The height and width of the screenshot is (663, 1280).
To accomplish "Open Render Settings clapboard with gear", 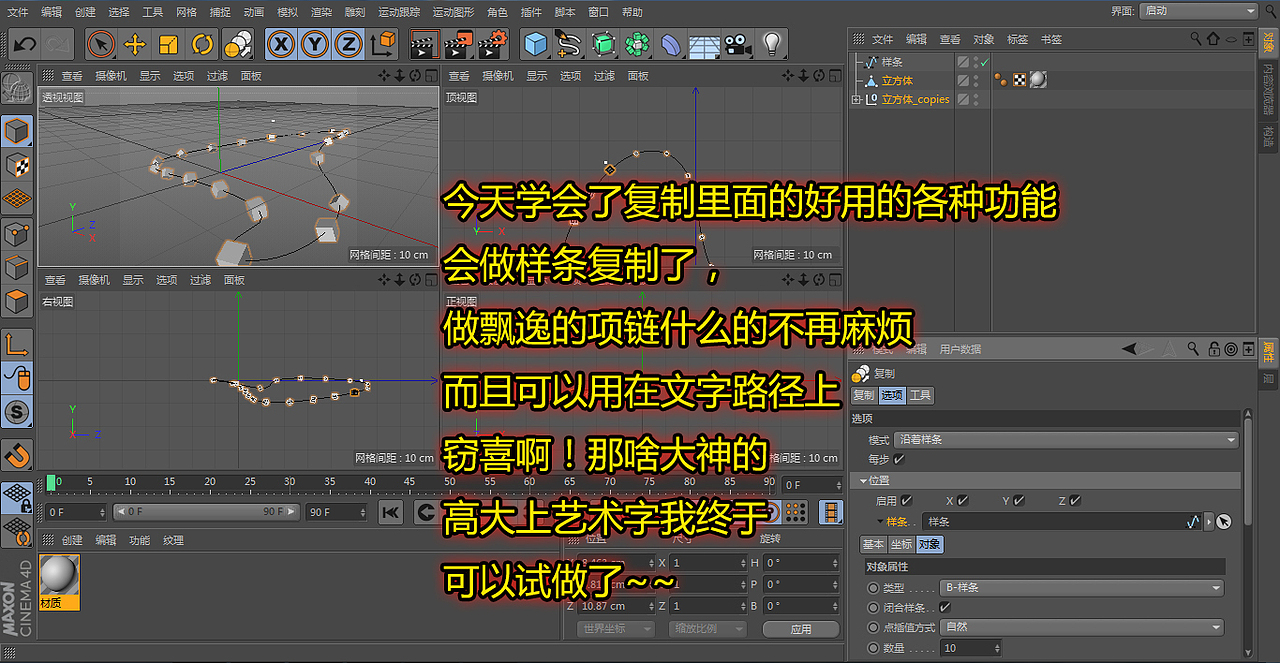I will (493, 44).
